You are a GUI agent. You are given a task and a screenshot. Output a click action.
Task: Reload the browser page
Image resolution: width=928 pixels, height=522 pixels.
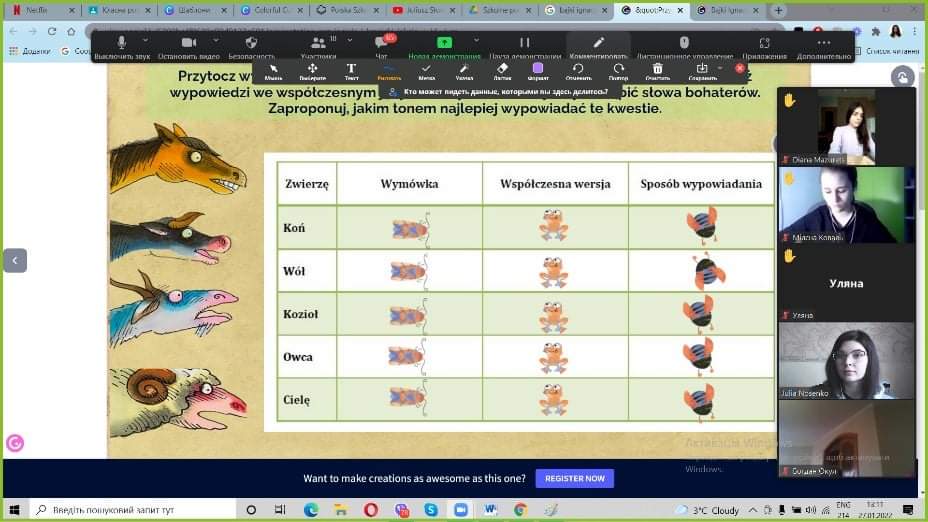pos(52,31)
